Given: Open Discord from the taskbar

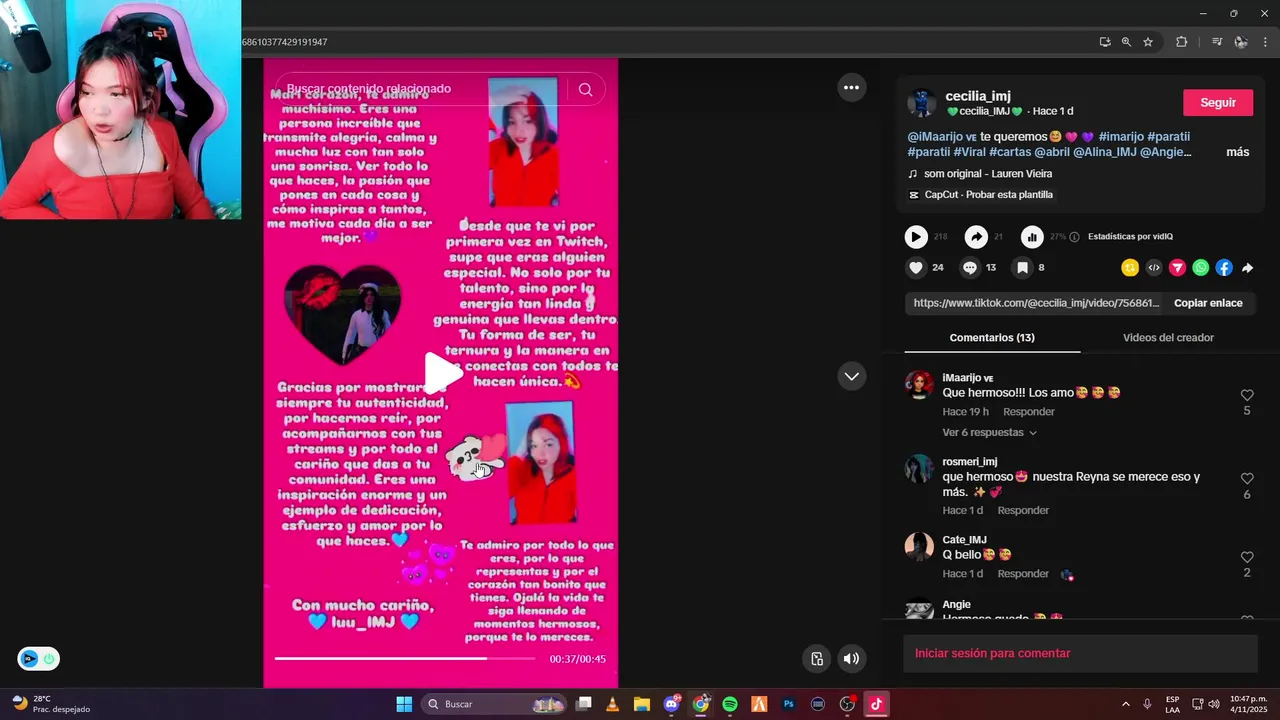Looking at the screenshot, I should coord(672,704).
